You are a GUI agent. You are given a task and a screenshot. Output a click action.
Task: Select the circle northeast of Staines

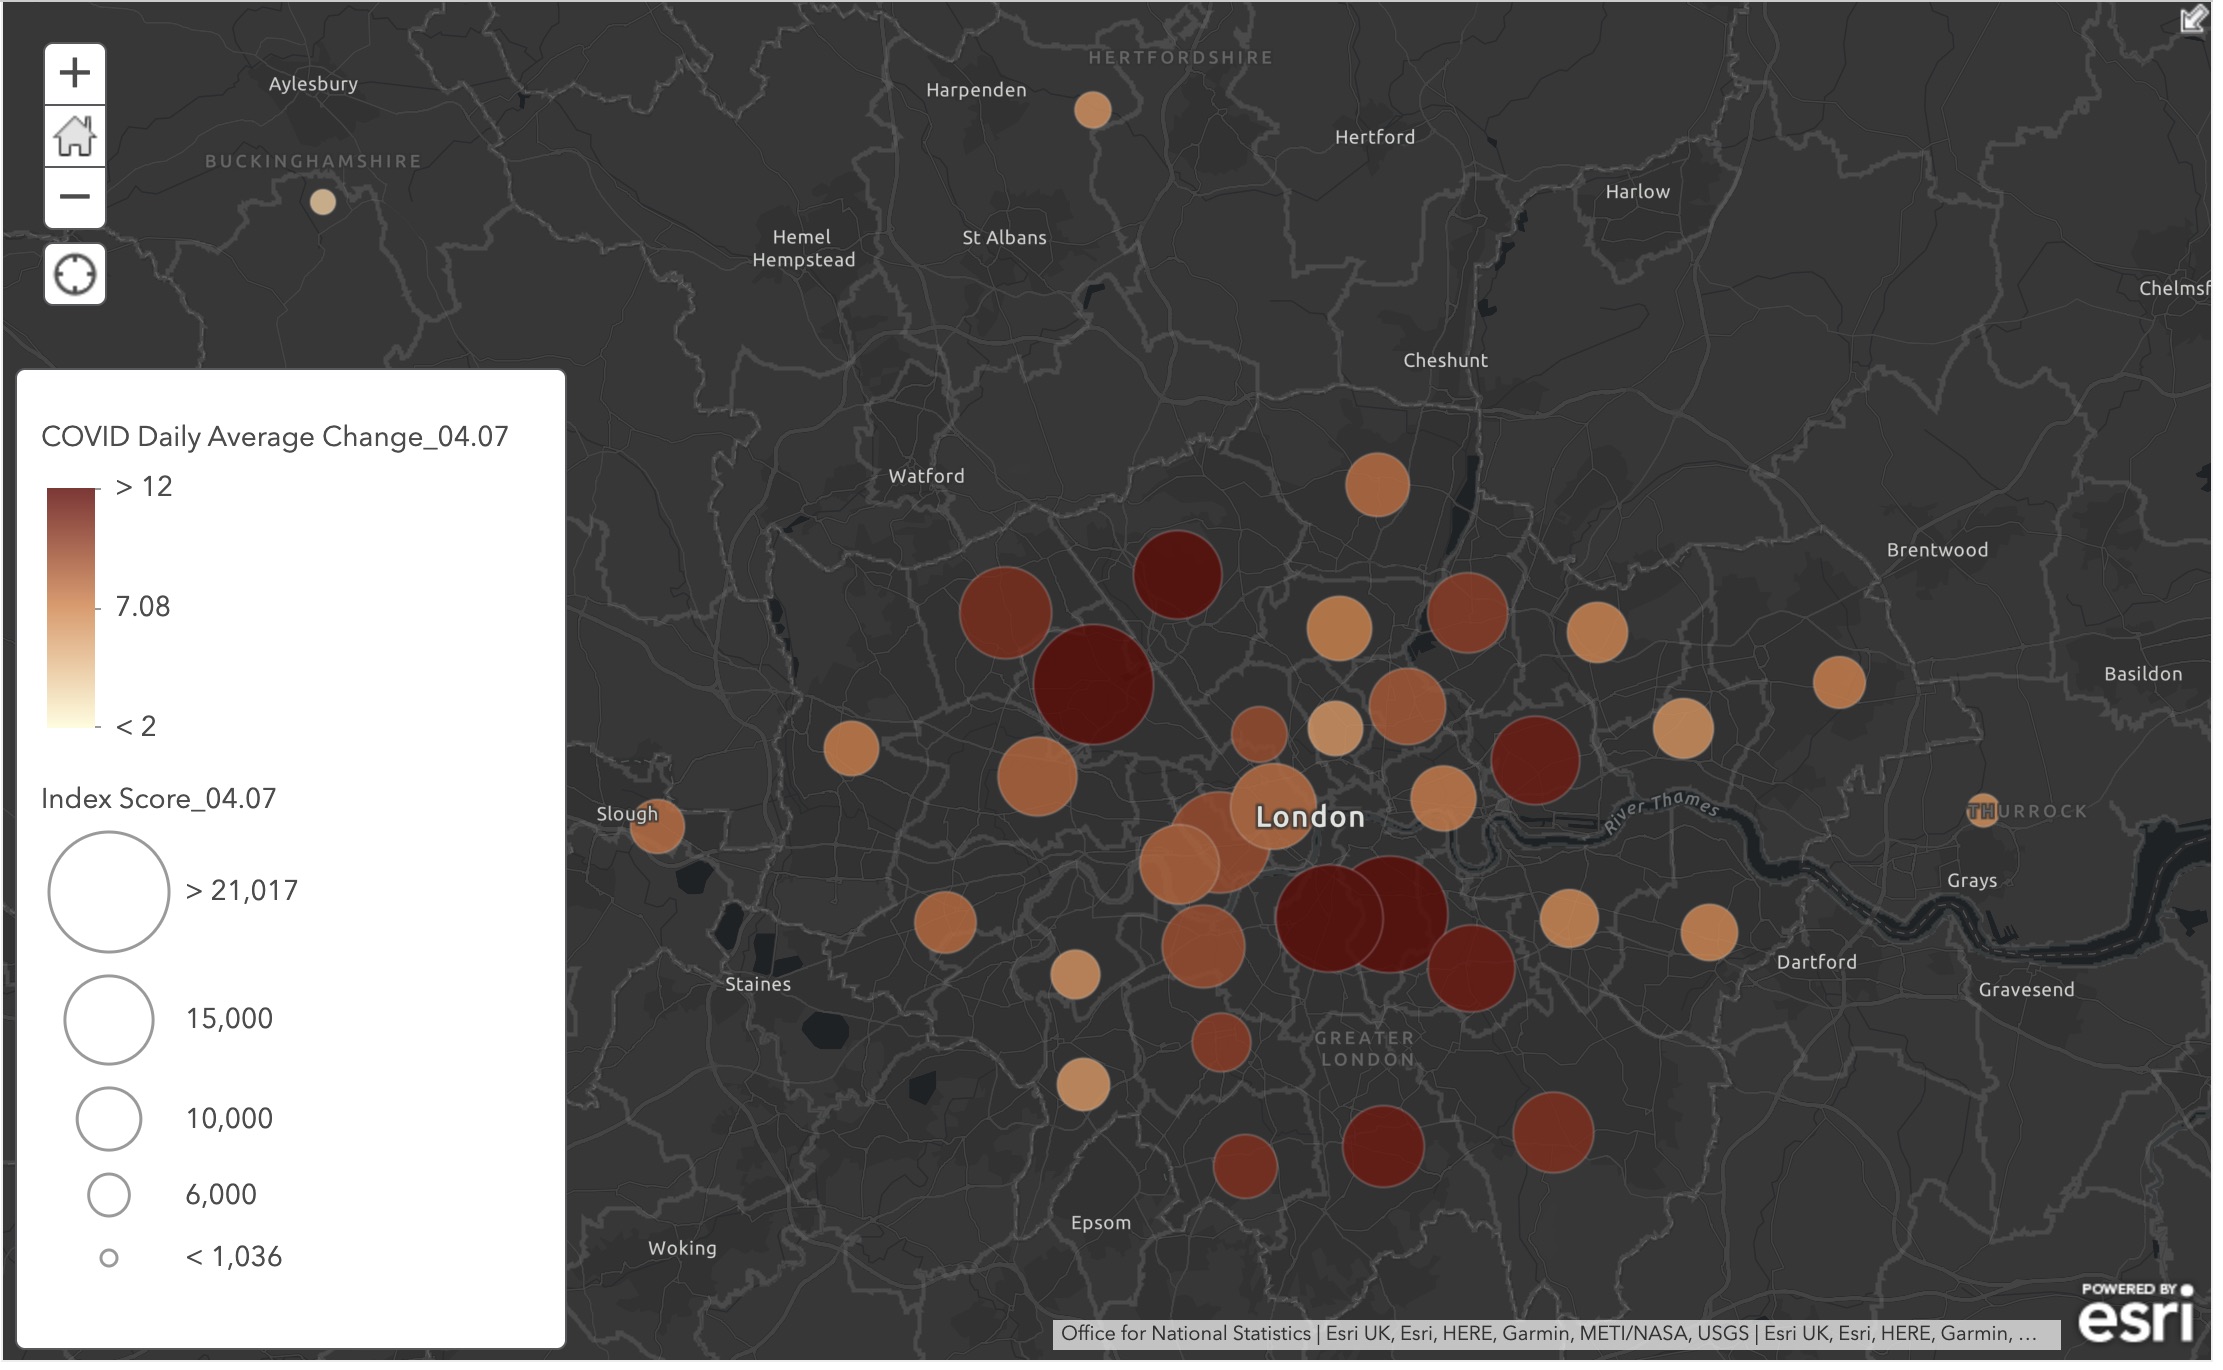945,923
